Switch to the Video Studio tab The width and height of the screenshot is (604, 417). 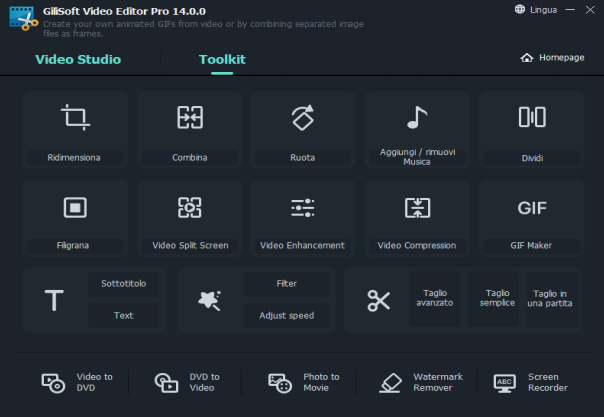click(x=78, y=59)
